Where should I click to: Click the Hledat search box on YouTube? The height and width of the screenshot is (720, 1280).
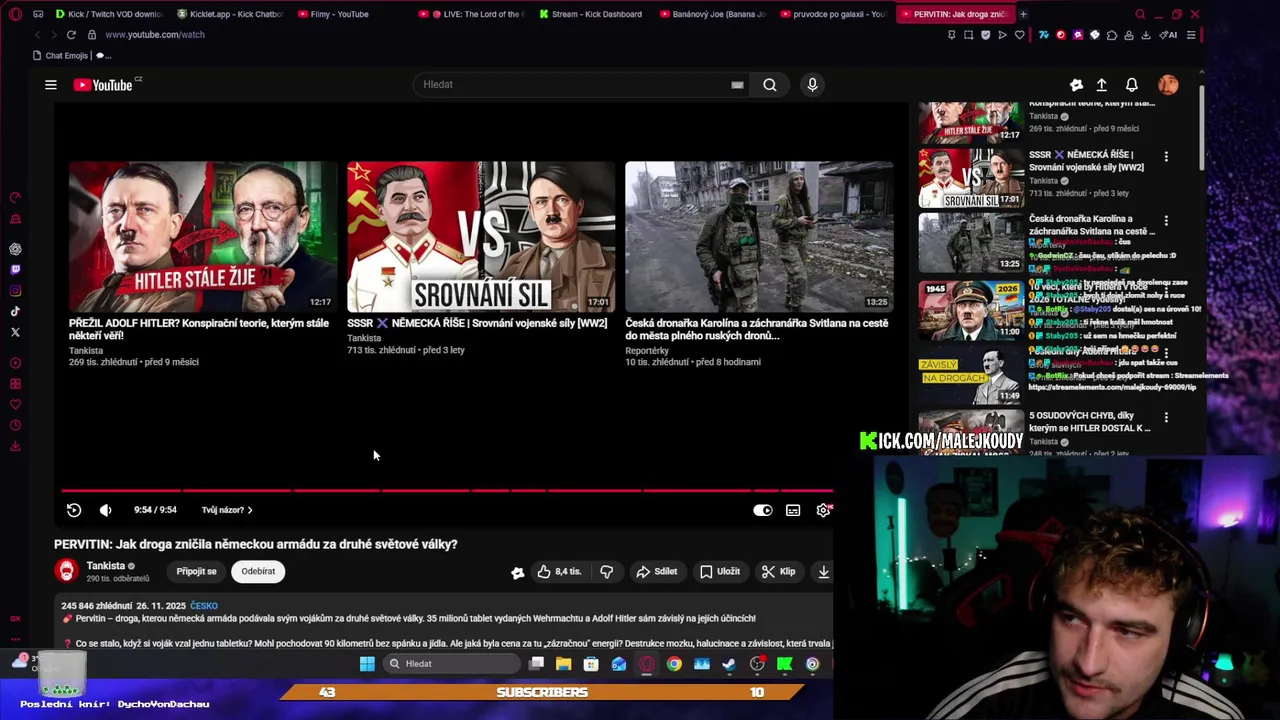click(573, 85)
